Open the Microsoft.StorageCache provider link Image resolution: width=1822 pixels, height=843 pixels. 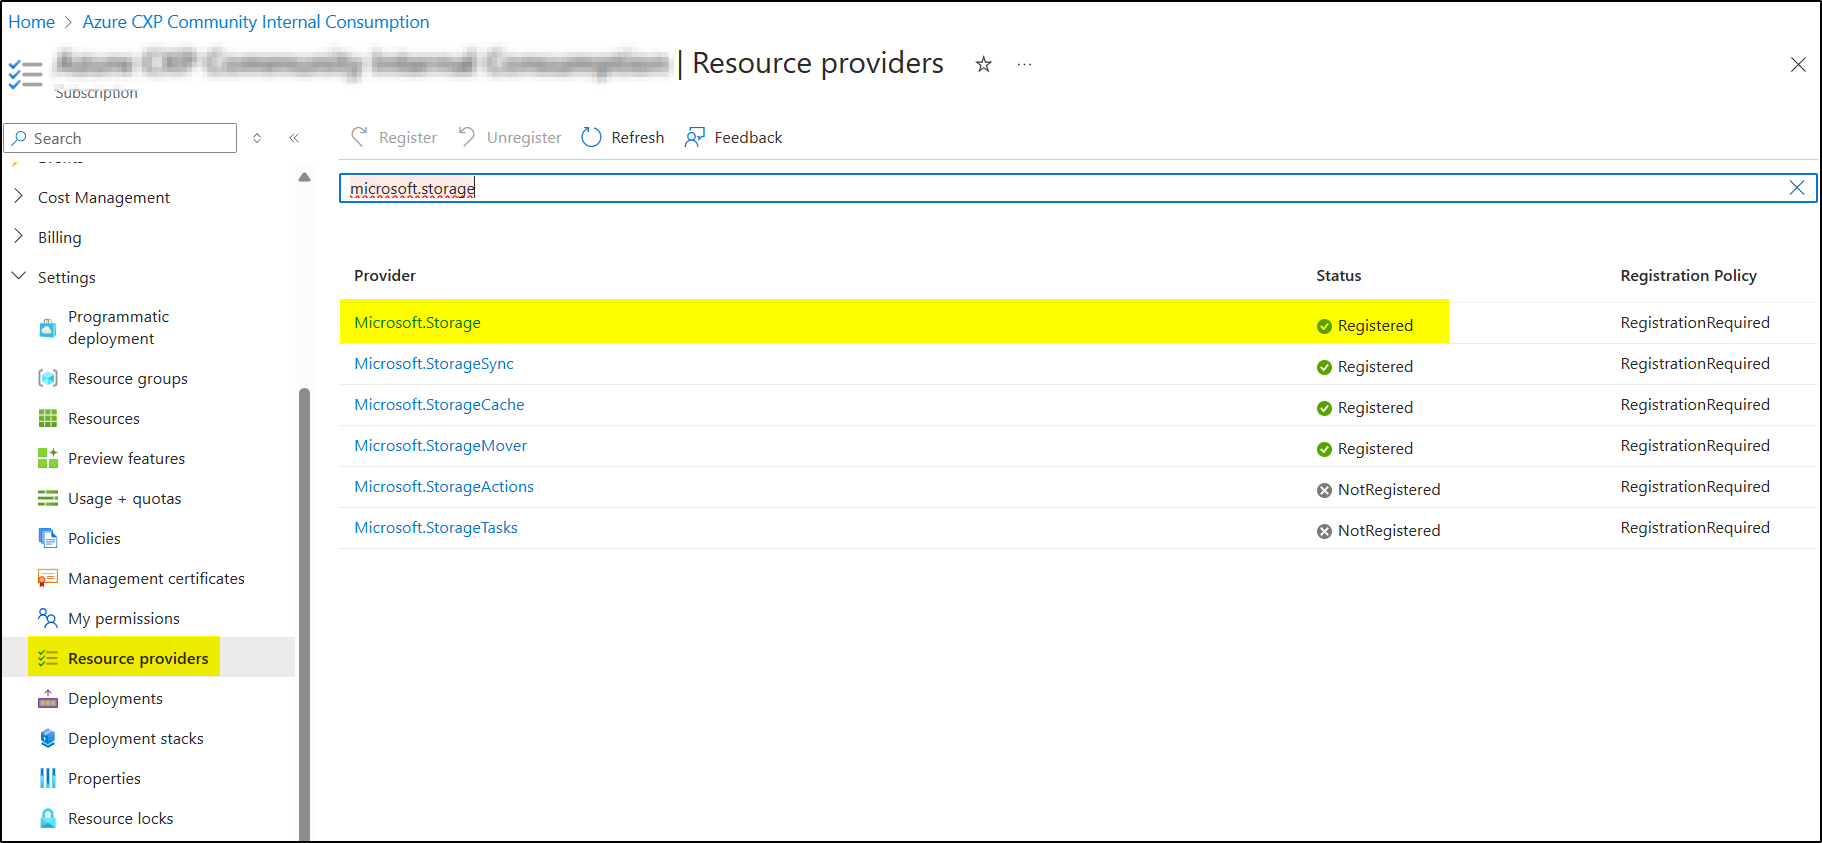439,404
